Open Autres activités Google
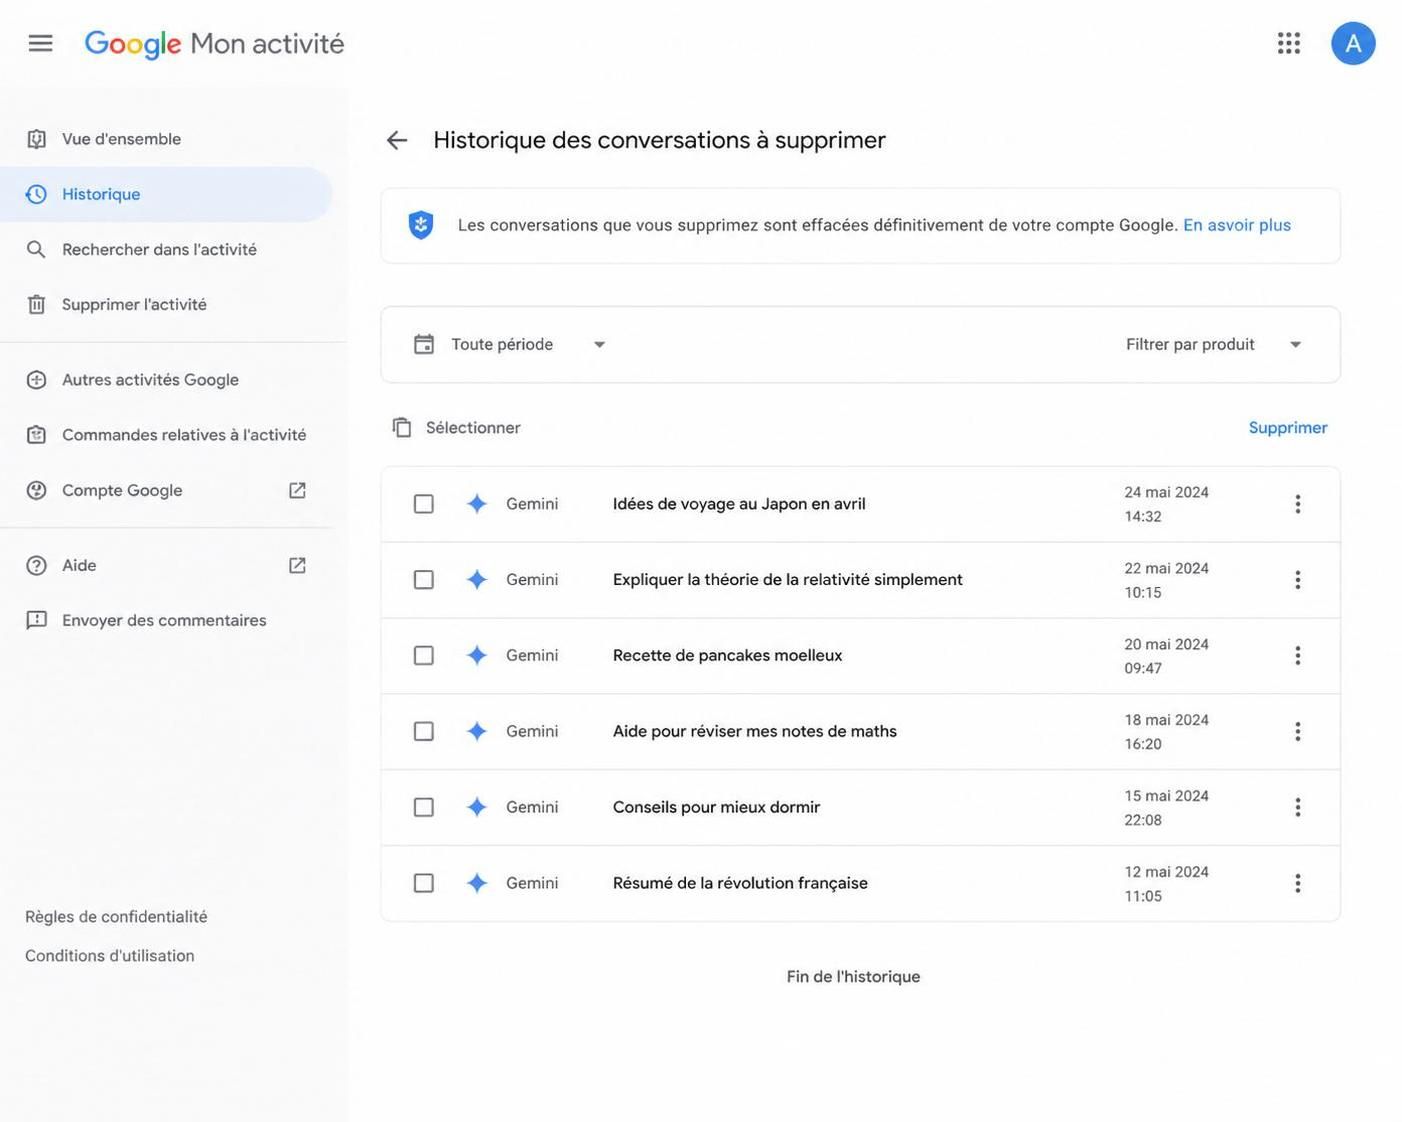 (x=165, y=380)
